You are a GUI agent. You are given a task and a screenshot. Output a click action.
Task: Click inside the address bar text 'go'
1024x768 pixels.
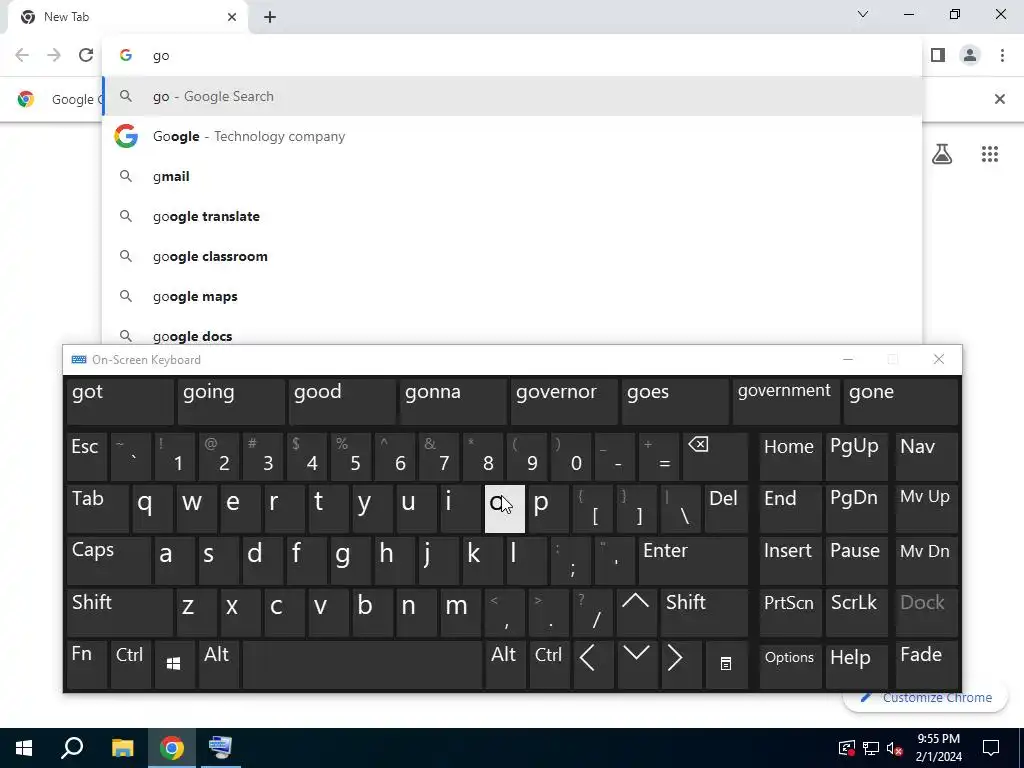pos(161,56)
